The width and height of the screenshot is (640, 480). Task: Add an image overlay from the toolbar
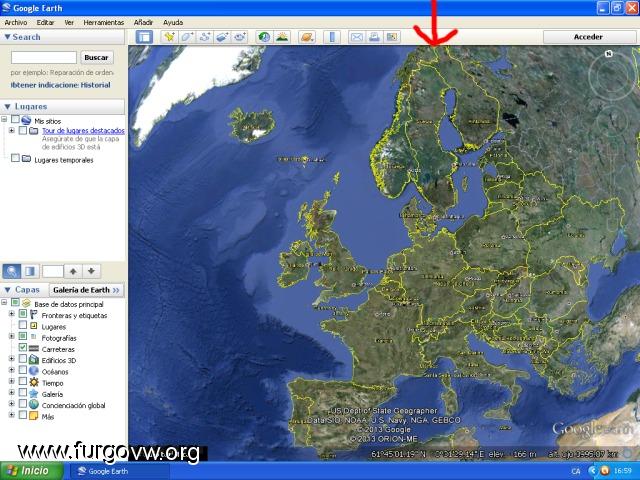point(222,37)
